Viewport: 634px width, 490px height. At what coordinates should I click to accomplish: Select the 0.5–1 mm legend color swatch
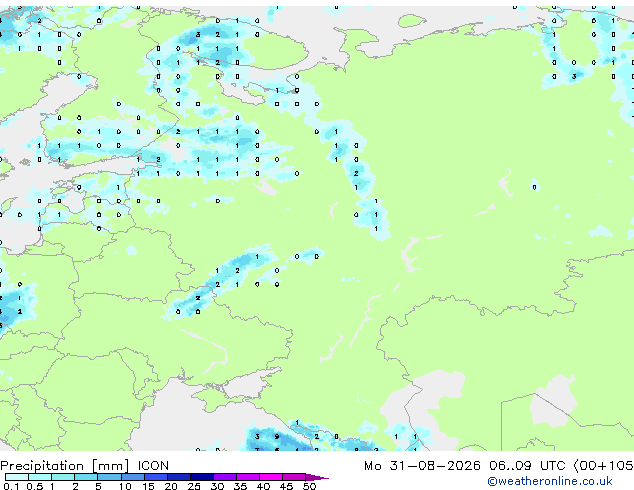(40, 477)
